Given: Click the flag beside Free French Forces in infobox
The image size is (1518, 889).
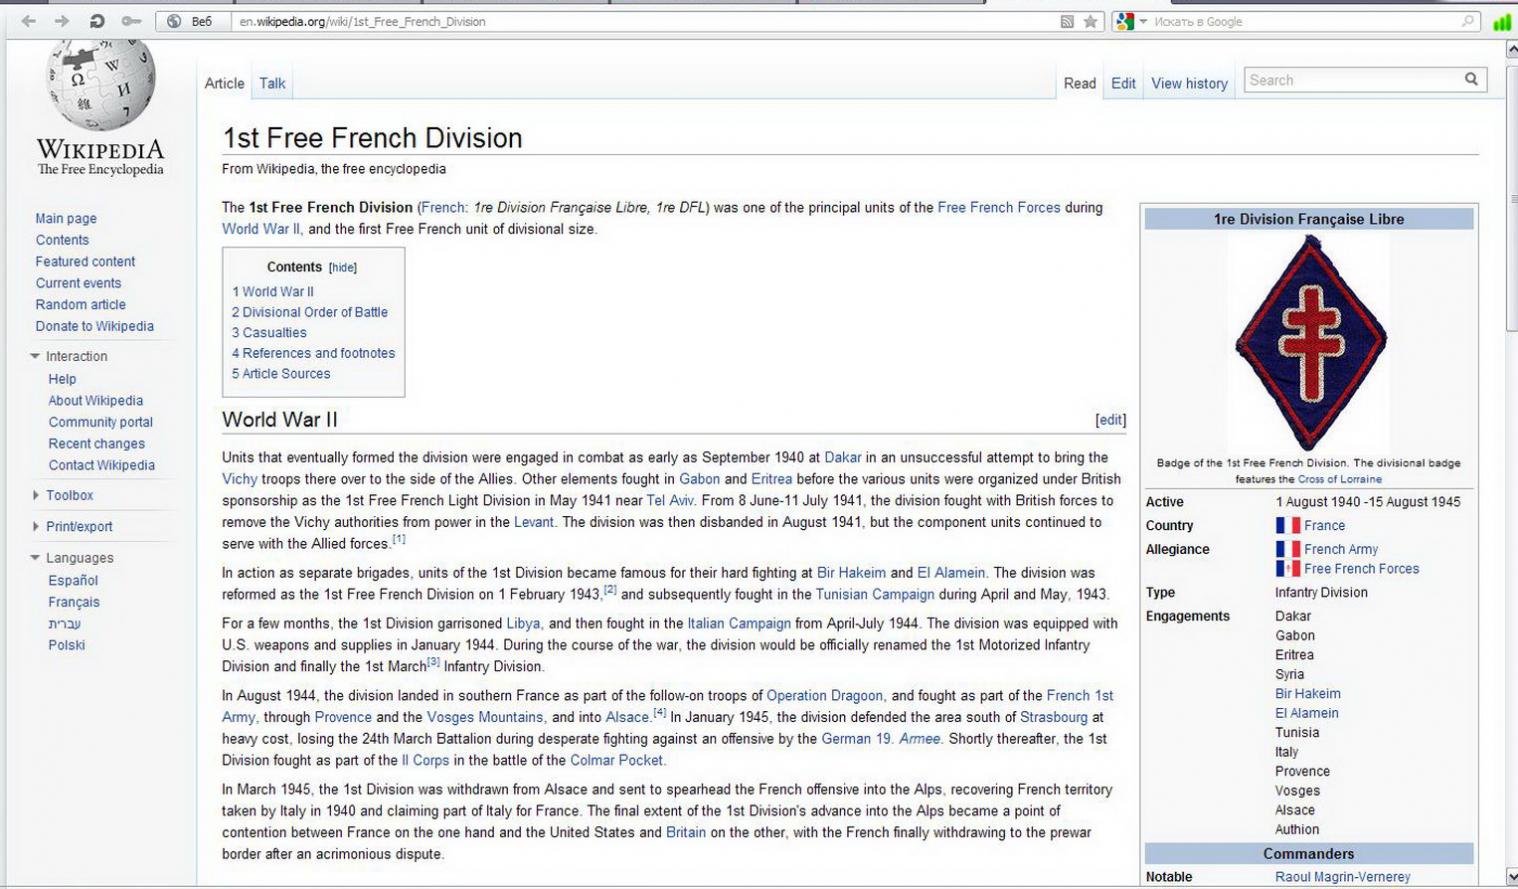Looking at the screenshot, I should tap(1287, 569).
